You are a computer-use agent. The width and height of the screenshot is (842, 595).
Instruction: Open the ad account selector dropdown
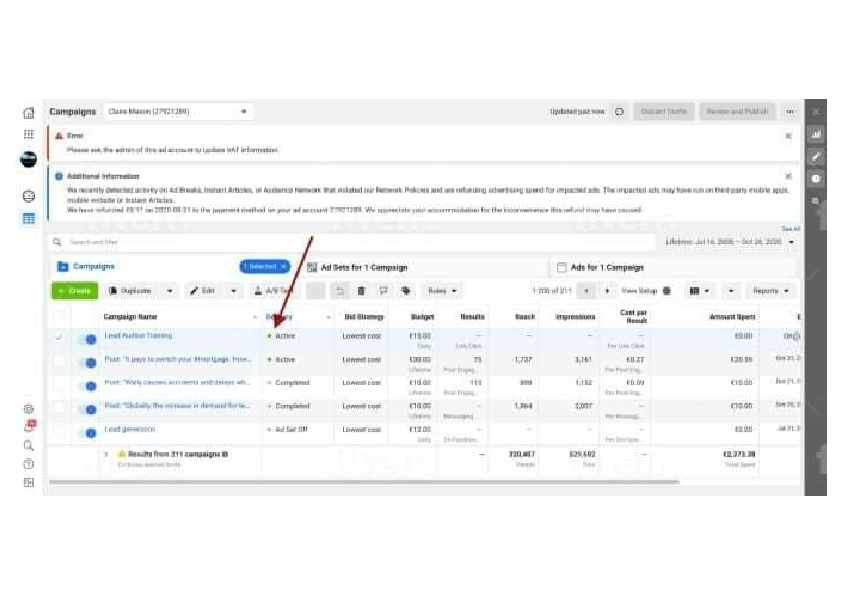pos(178,112)
